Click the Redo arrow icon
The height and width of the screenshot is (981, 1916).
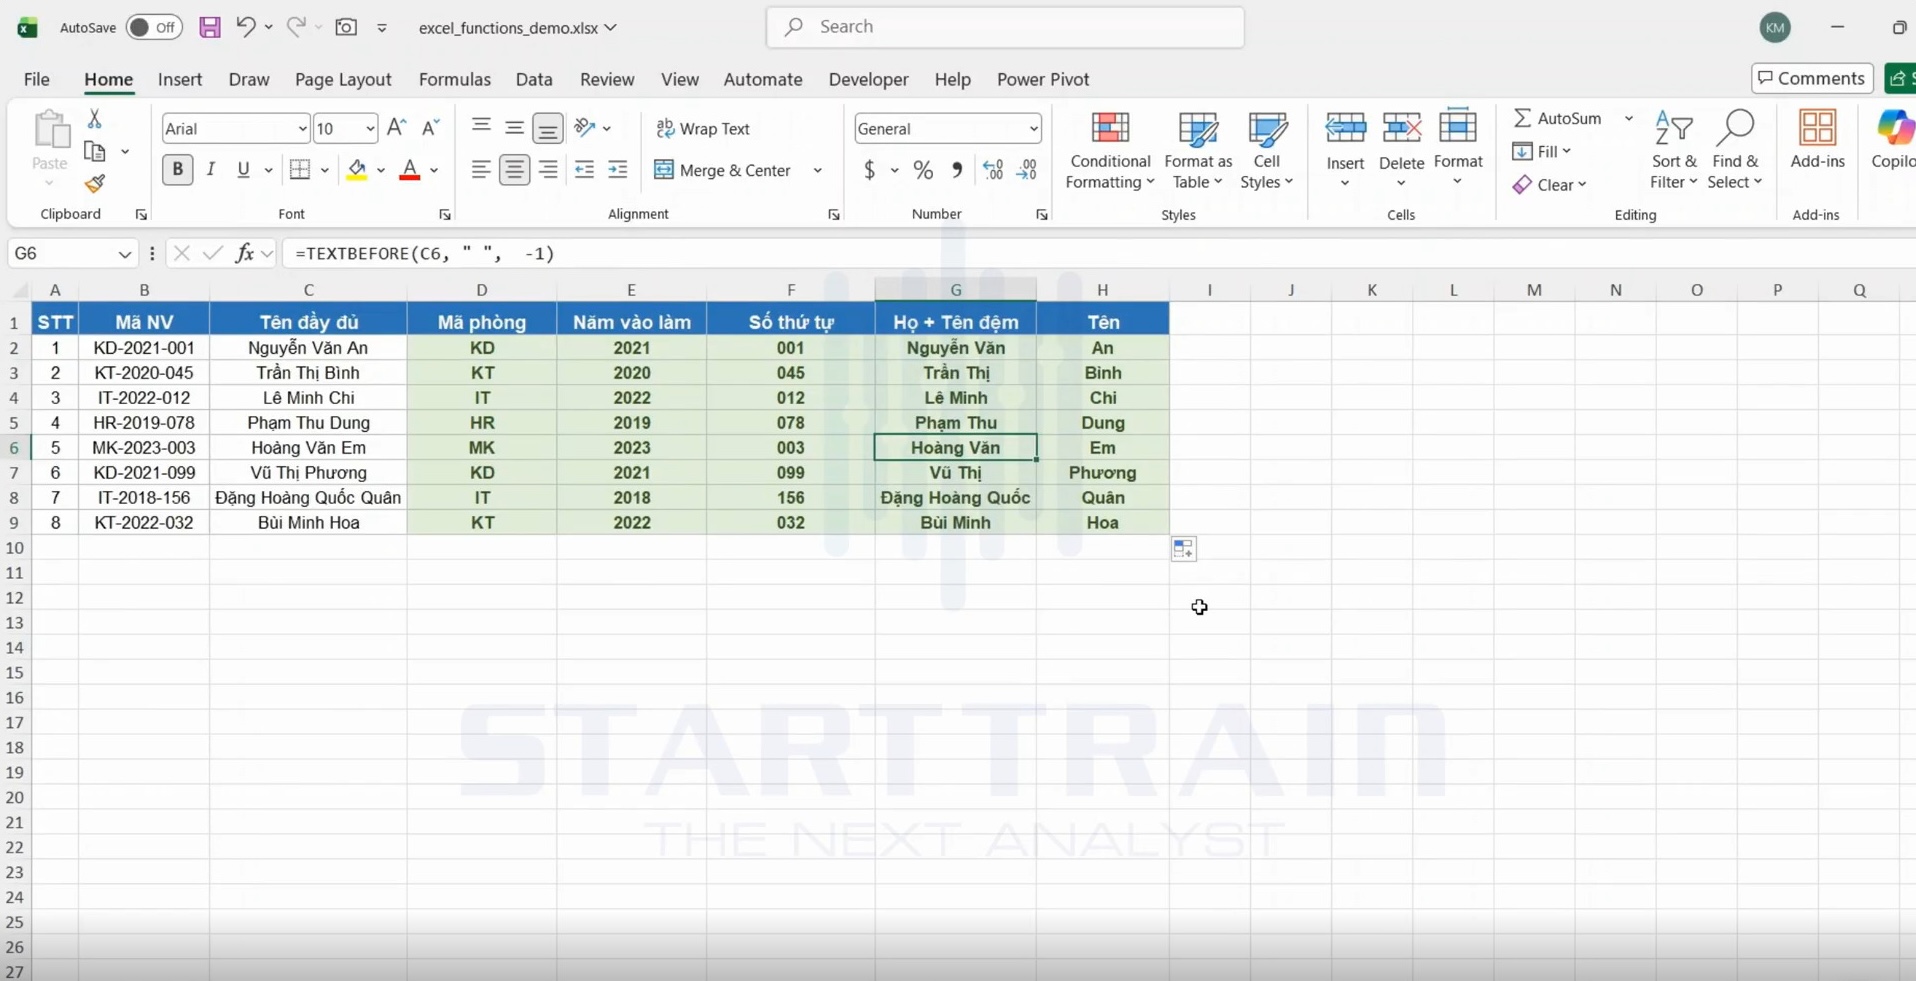click(x=296, y=27)
